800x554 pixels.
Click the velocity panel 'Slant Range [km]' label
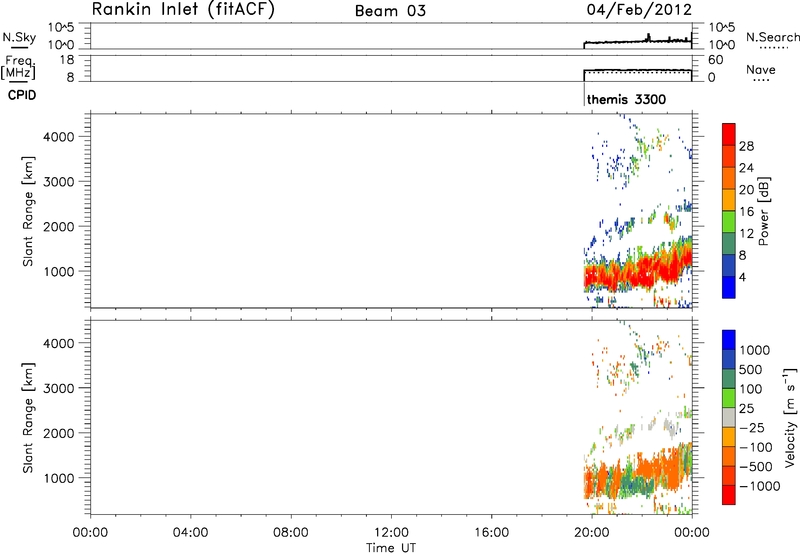[28, 418]
